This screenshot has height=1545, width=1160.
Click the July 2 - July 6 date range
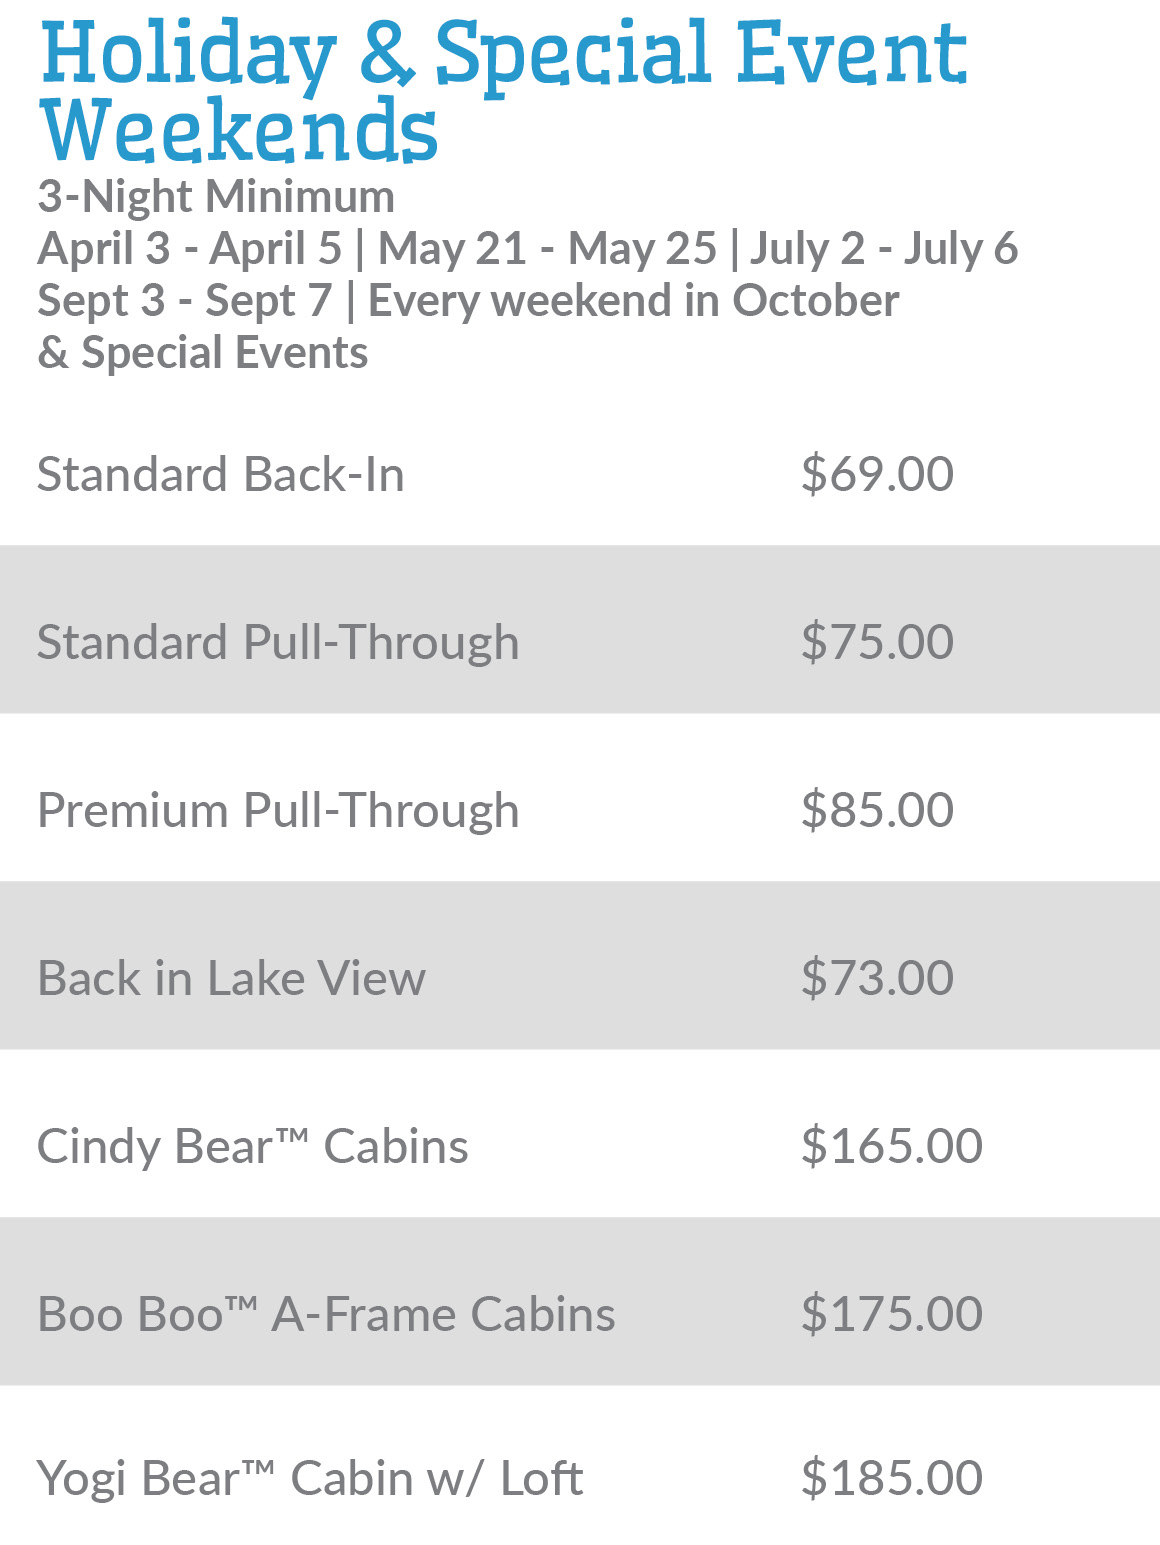pos(883,249)
